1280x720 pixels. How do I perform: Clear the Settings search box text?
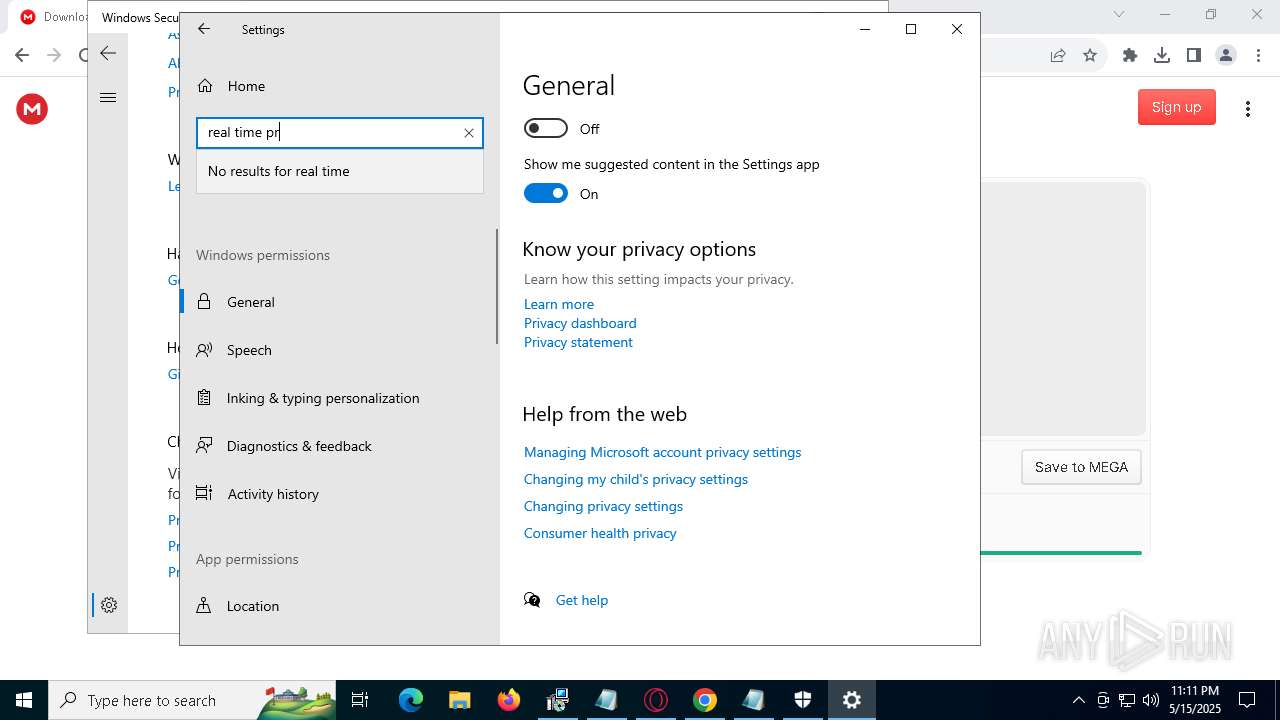tap(469, 133)
